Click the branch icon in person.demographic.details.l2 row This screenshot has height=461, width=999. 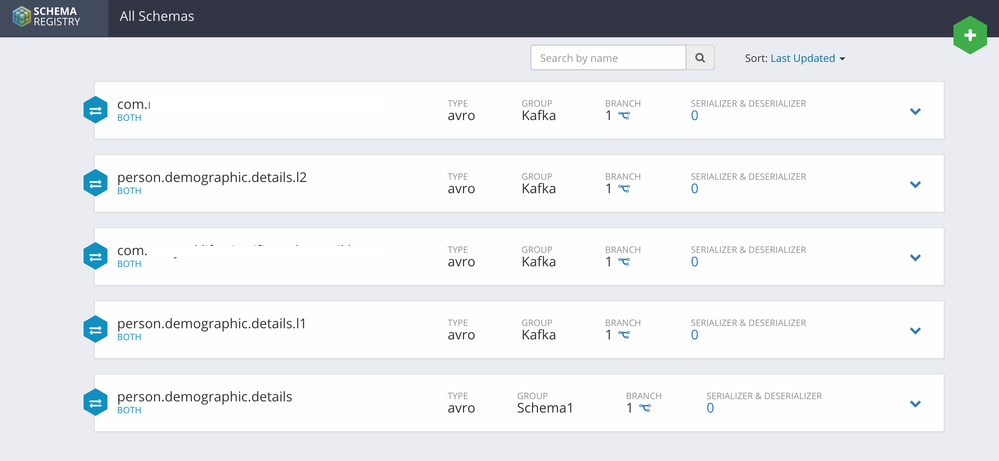tap(624, 189)
